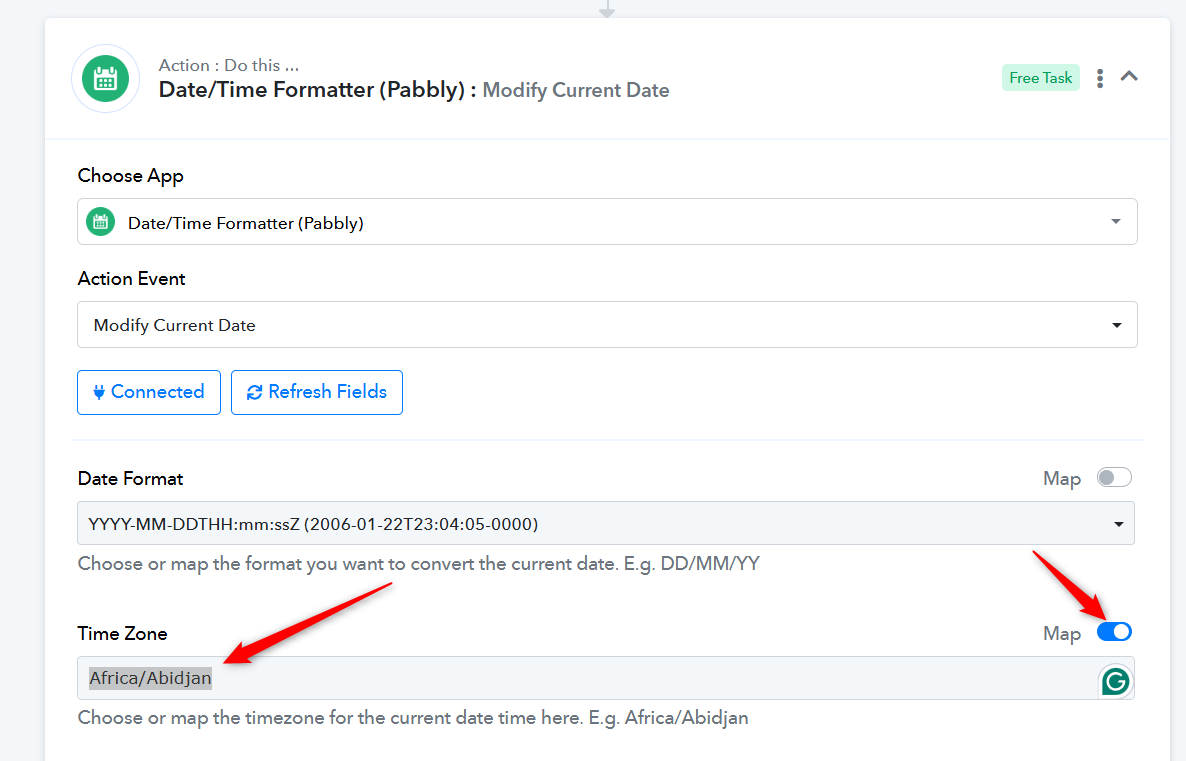Open the three-dot options menu

1100,78
